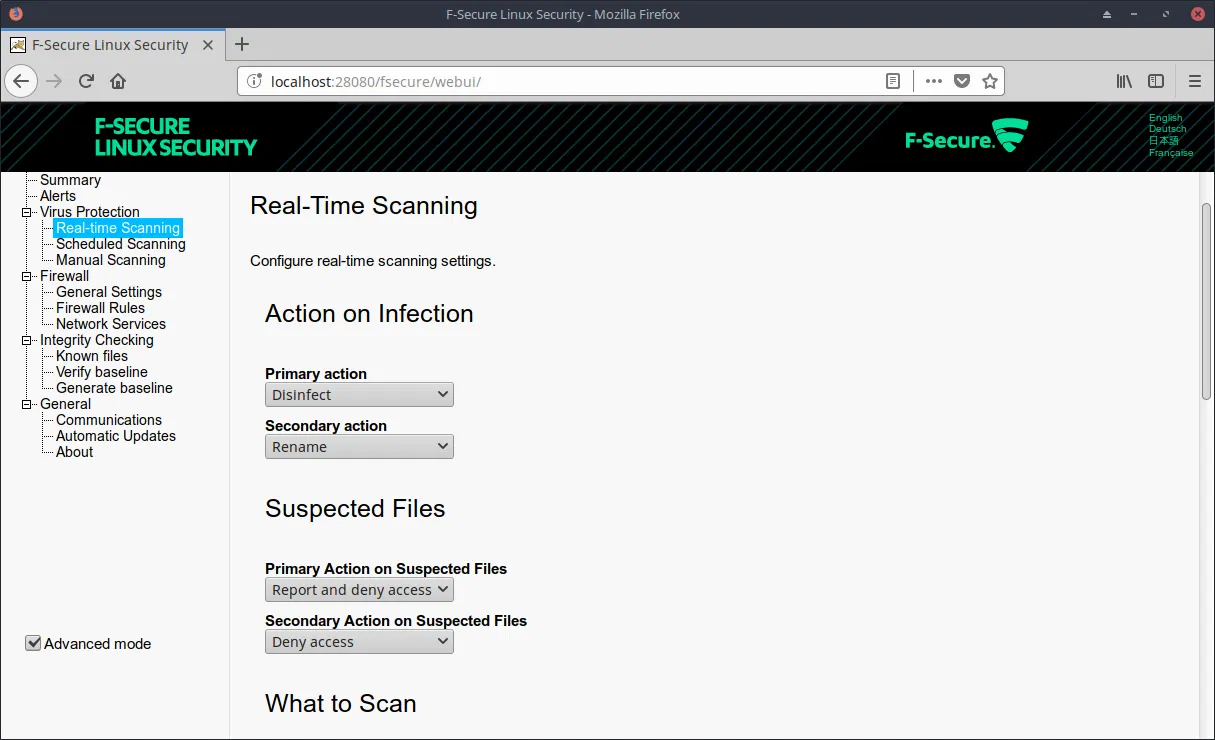Viewport: 1215px width, 740px height.
Task: Open Scheduled Scanning in the sidebar
Action: (x=120, y=244)
